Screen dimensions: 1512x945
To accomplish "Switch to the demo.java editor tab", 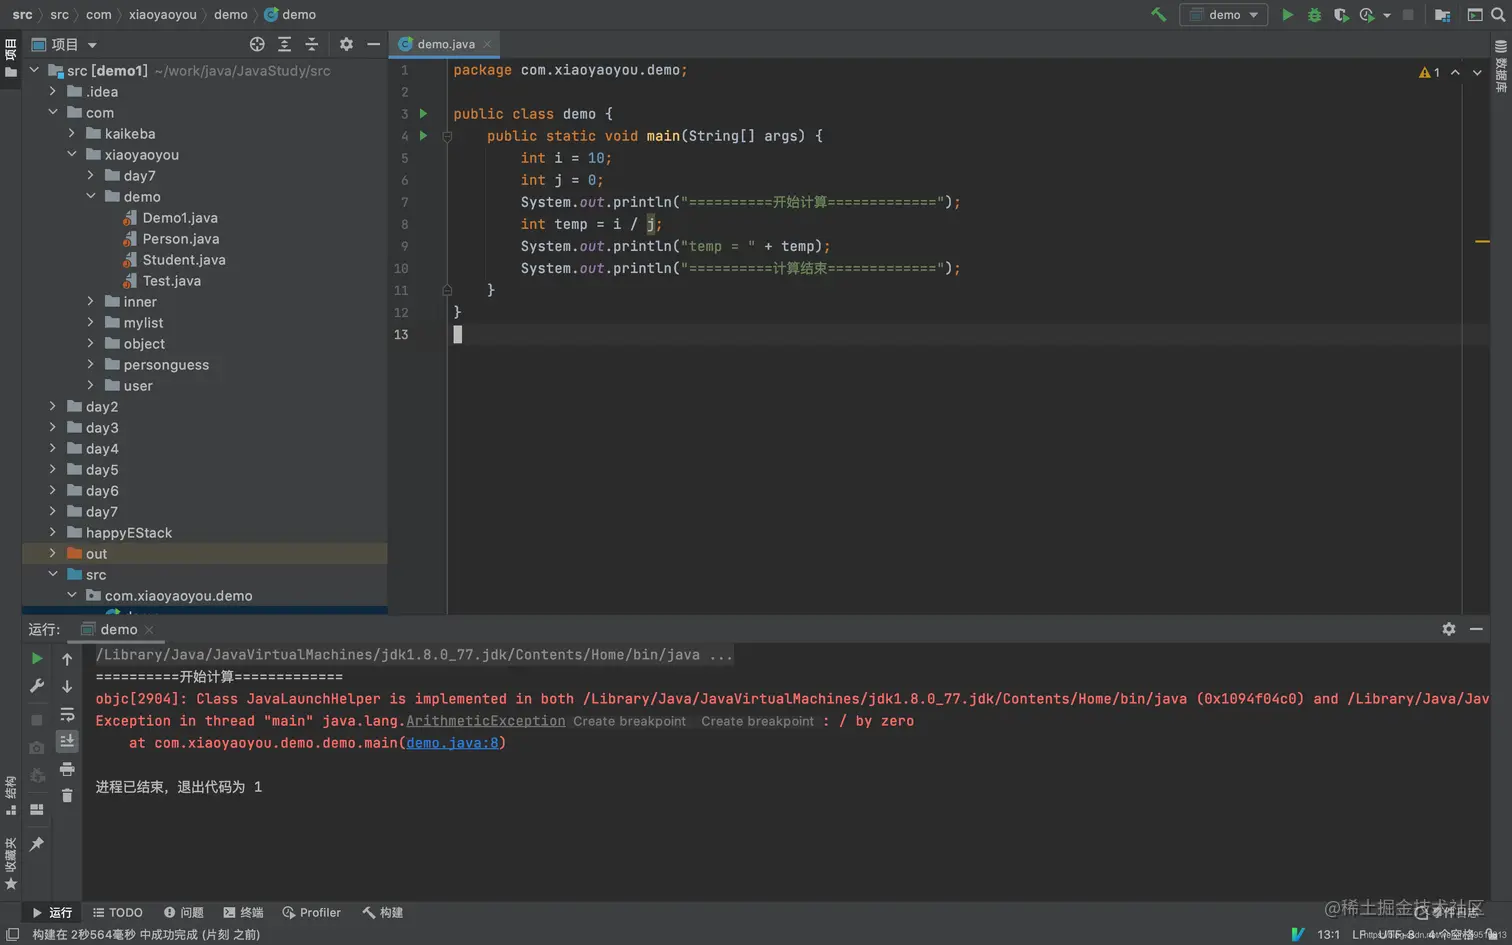I will point(445,44).
